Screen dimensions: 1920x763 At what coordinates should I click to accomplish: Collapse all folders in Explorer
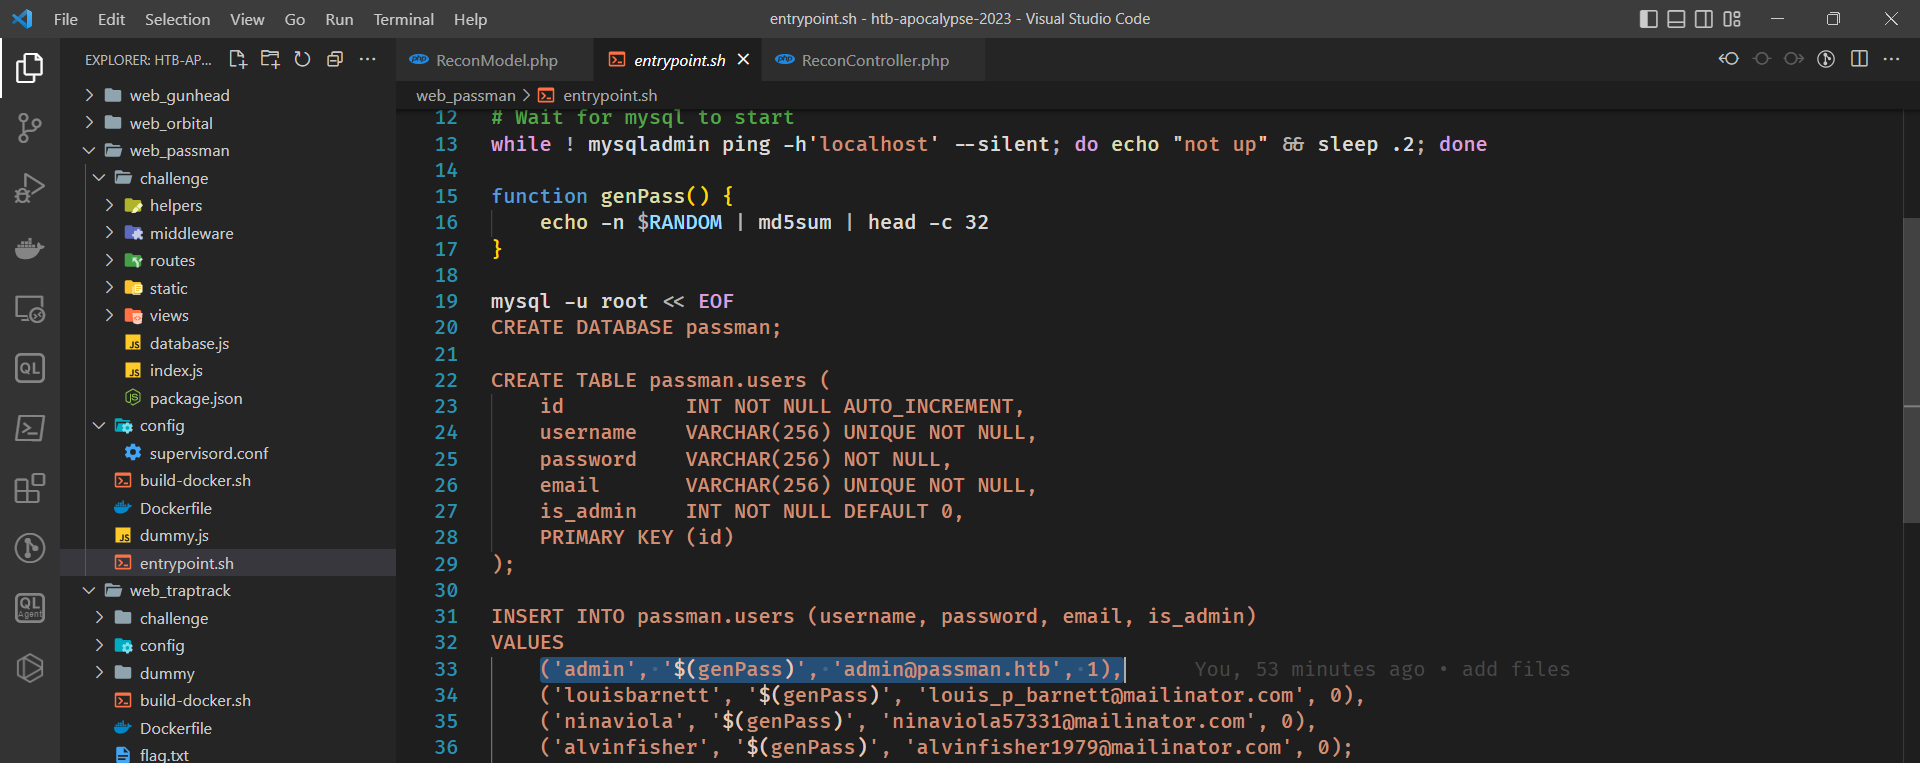(x=335, y=60)
